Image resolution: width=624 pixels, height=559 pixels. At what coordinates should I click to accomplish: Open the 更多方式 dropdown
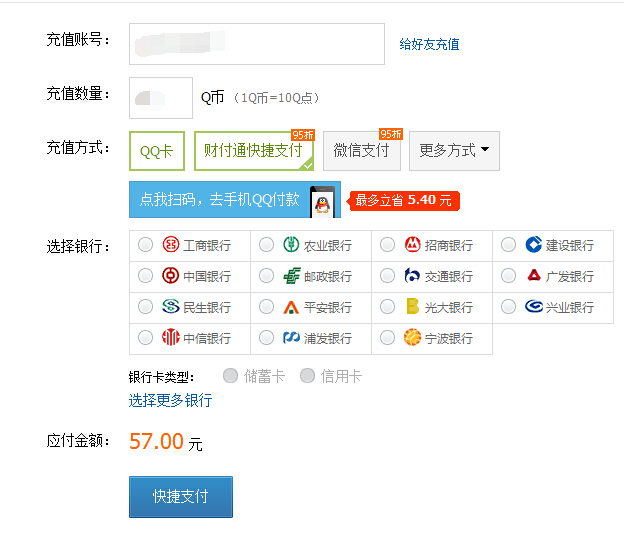coord(454,151)
